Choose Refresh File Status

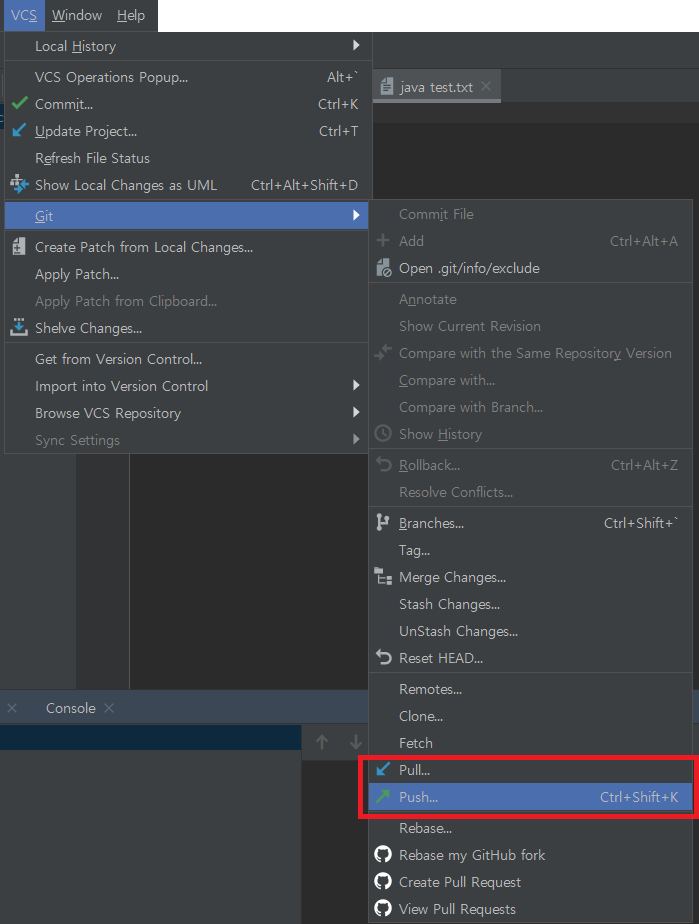click(x=187, y=158)
